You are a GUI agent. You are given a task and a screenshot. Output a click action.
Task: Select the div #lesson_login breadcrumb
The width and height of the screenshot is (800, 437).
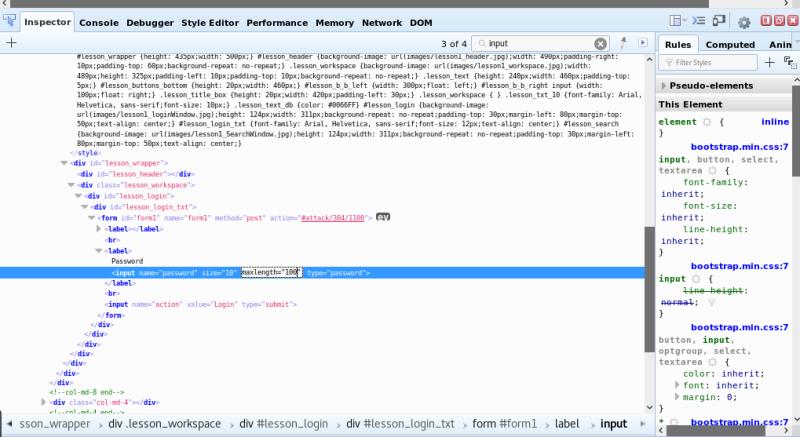tap(283, 424)
